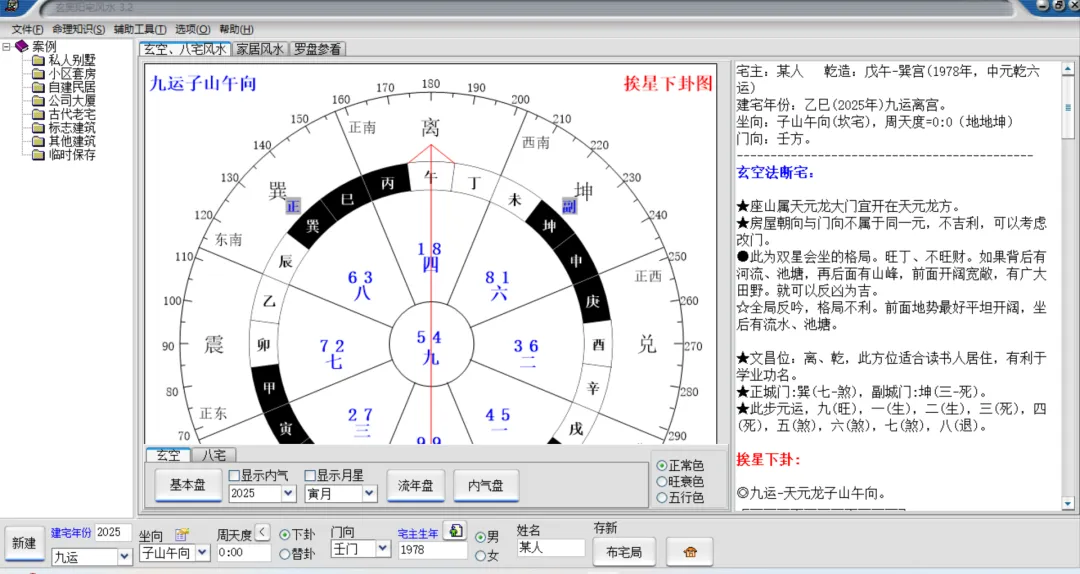The height and width of the screenshot is (574, 1080).
Task: Click the 宅主生年 picker icon
Action: pyautogui.click(x=455, y=531)
